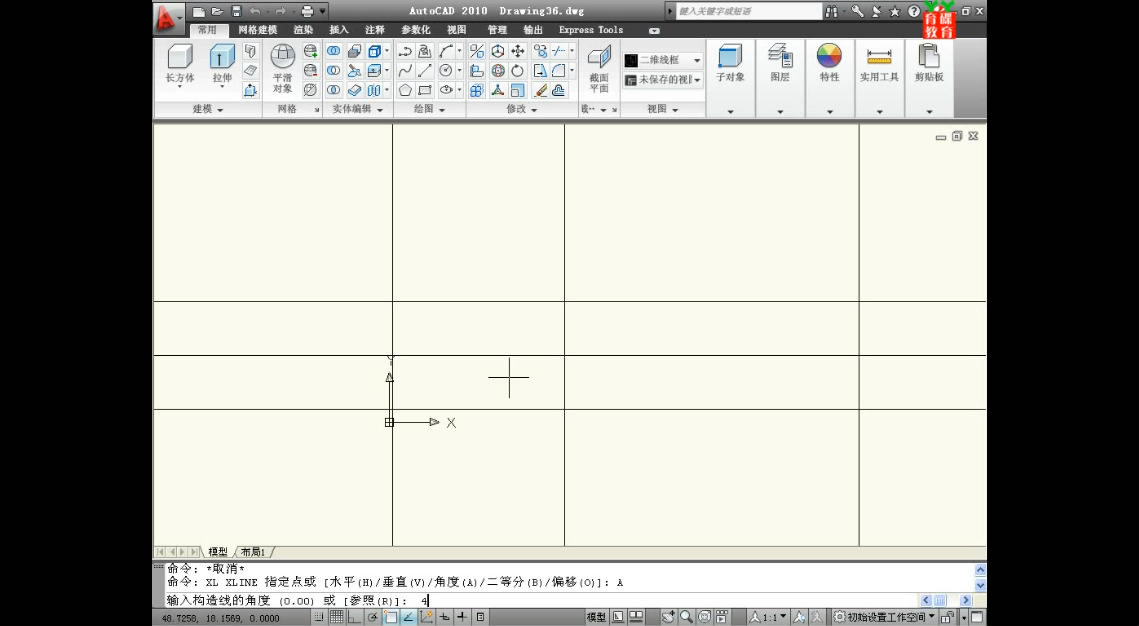Image resolution: width=1139 pixels, height=626 pixels.
Task: Open the 特性 properties panel
Action: pyautogui.click(x=830, y=78)
